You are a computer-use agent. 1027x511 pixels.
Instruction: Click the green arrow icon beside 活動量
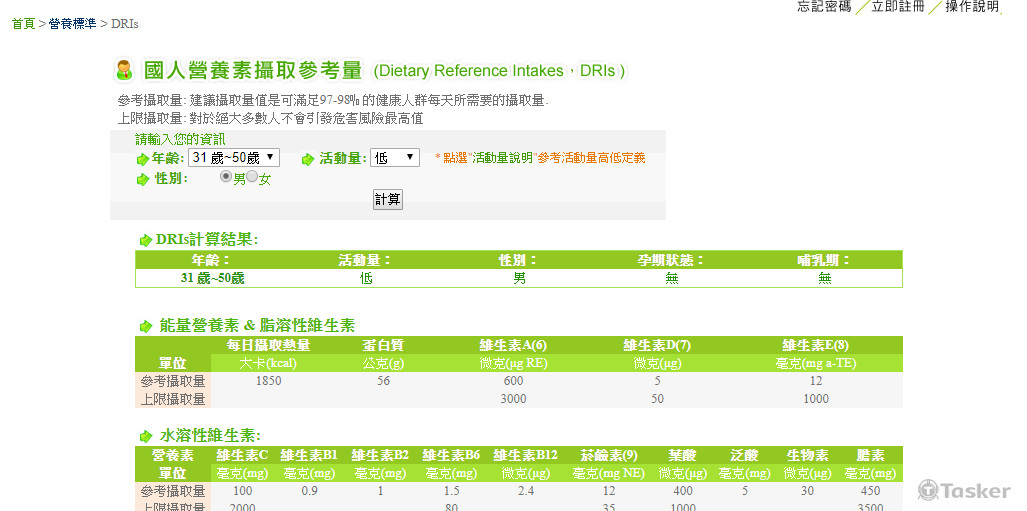[x=309, y=159]
